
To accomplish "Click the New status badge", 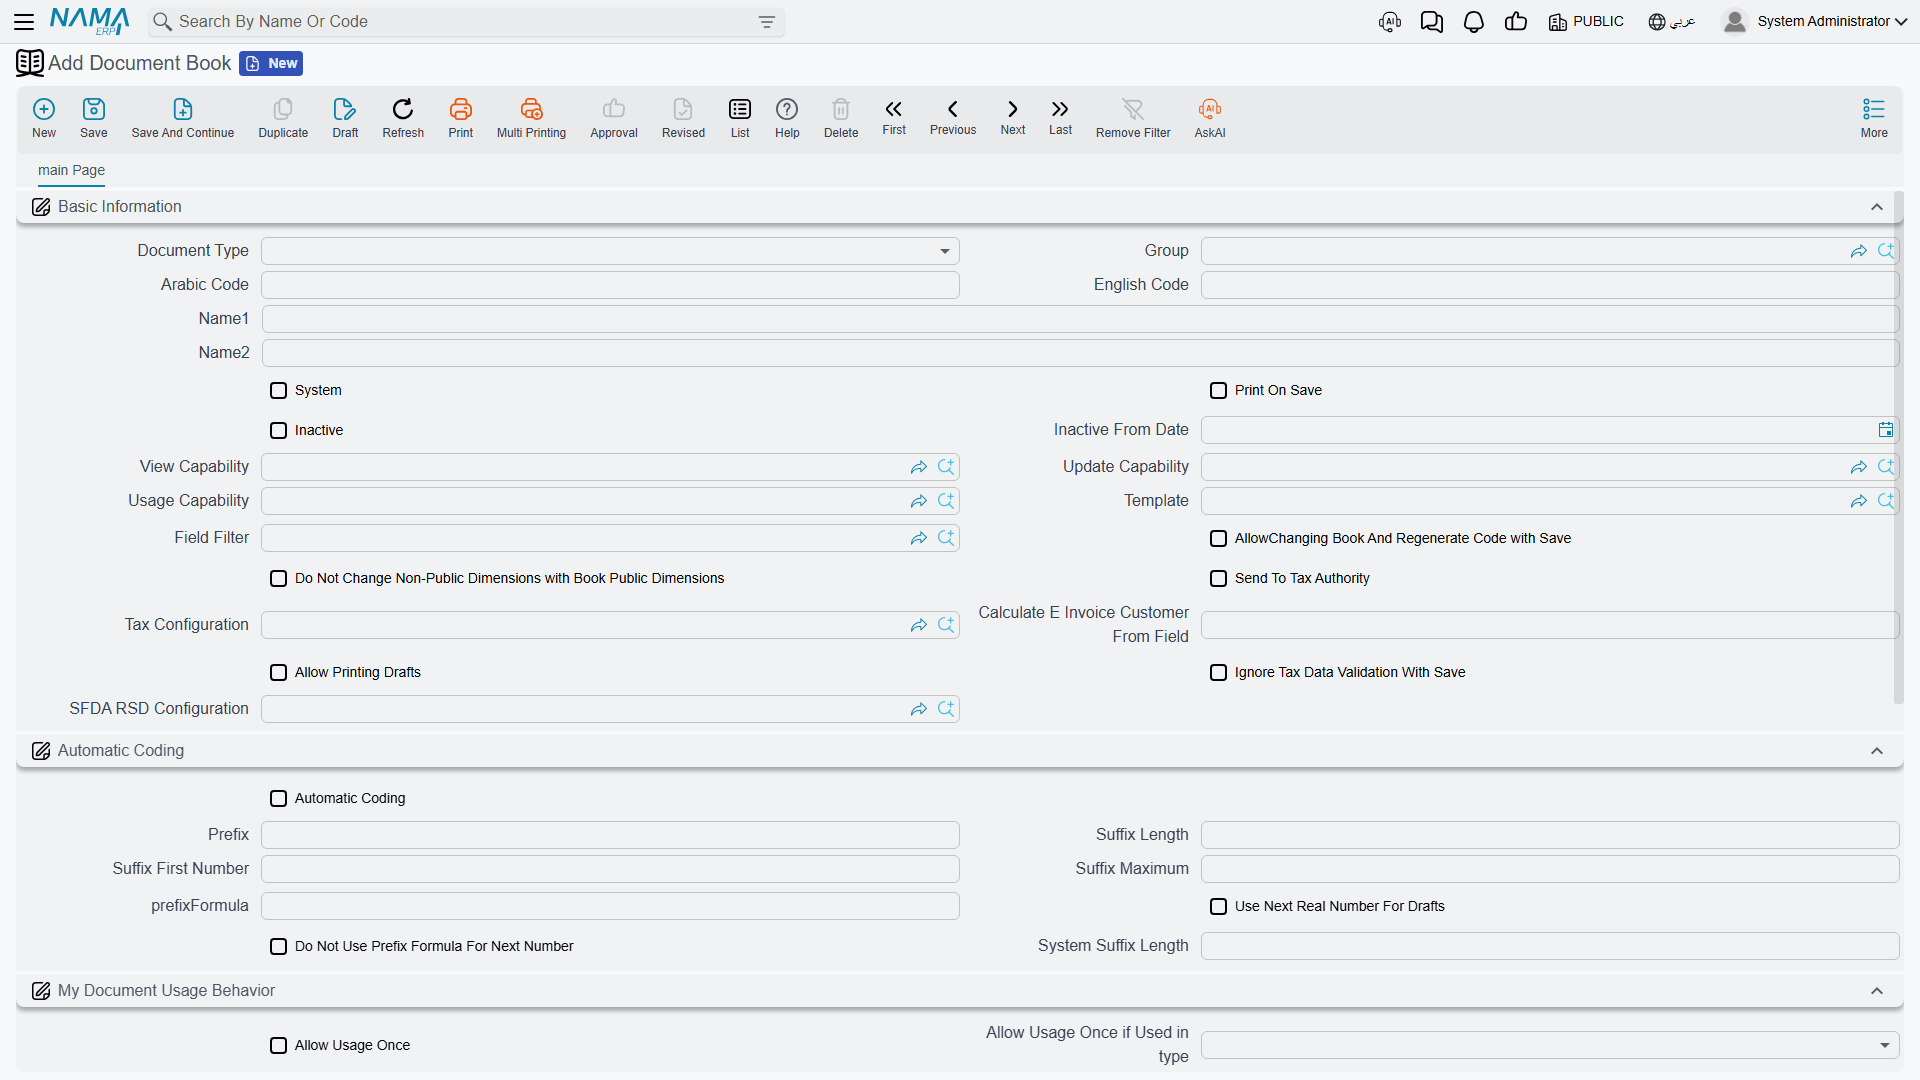I will point(271,64).
